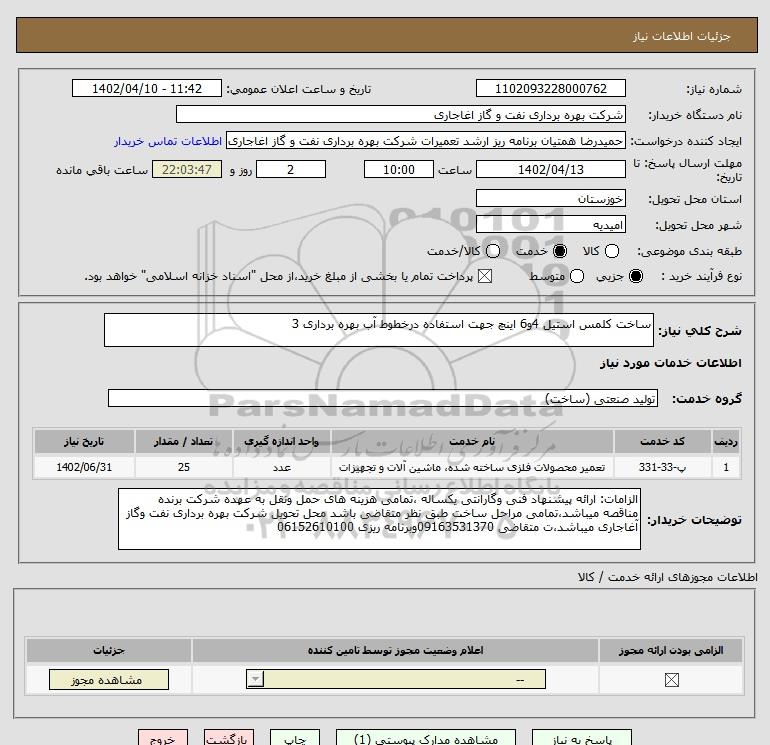Click the توضیحات خریدار text area

point(379,519)
